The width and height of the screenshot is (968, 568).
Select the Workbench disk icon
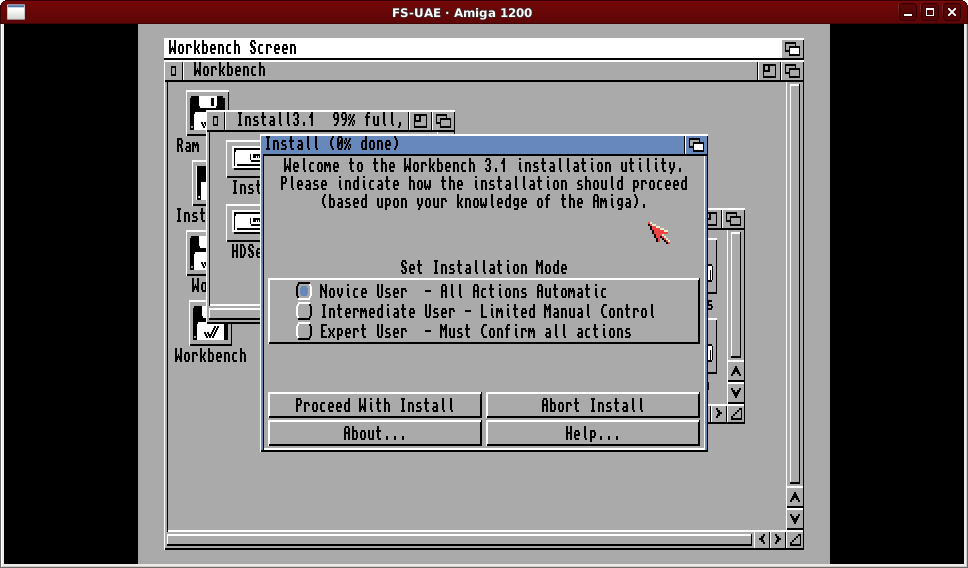pyautogui.click(x=211, y=322)
